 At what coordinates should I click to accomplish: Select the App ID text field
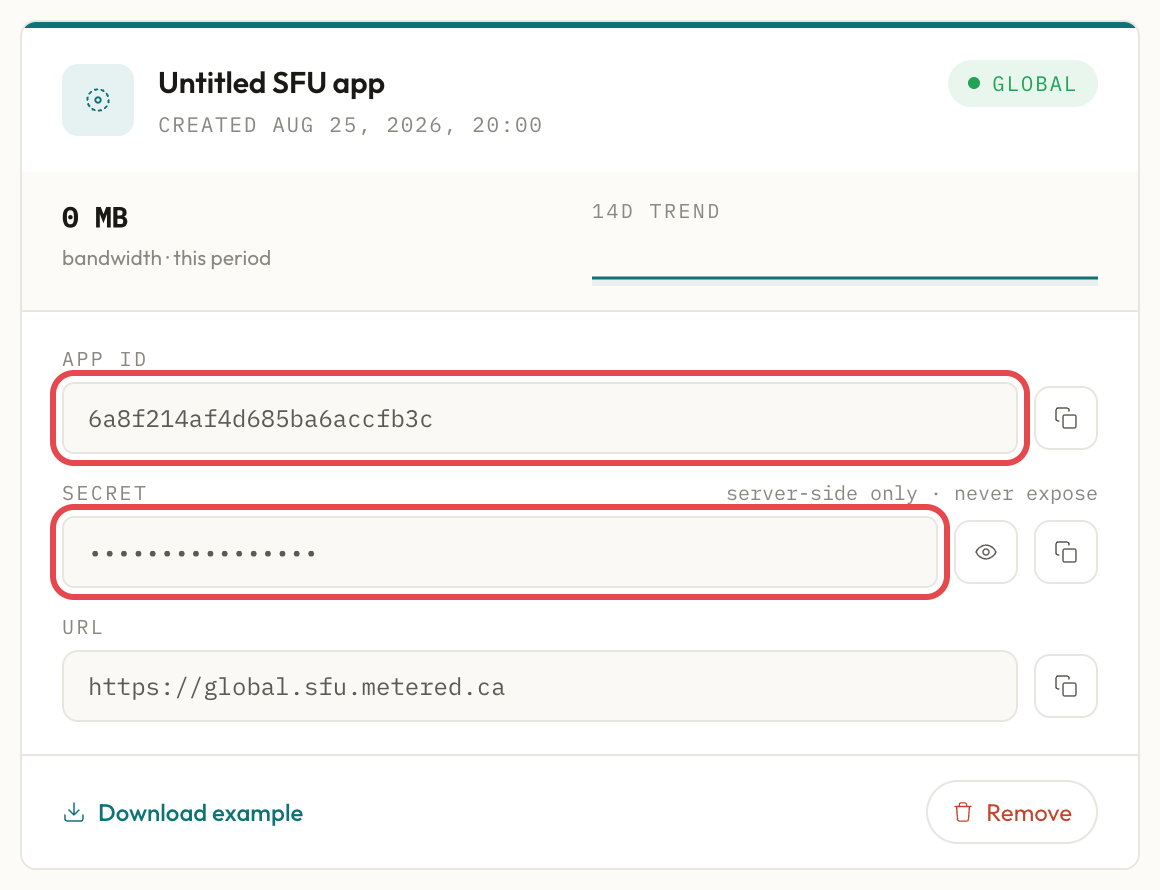pos(540,418)
